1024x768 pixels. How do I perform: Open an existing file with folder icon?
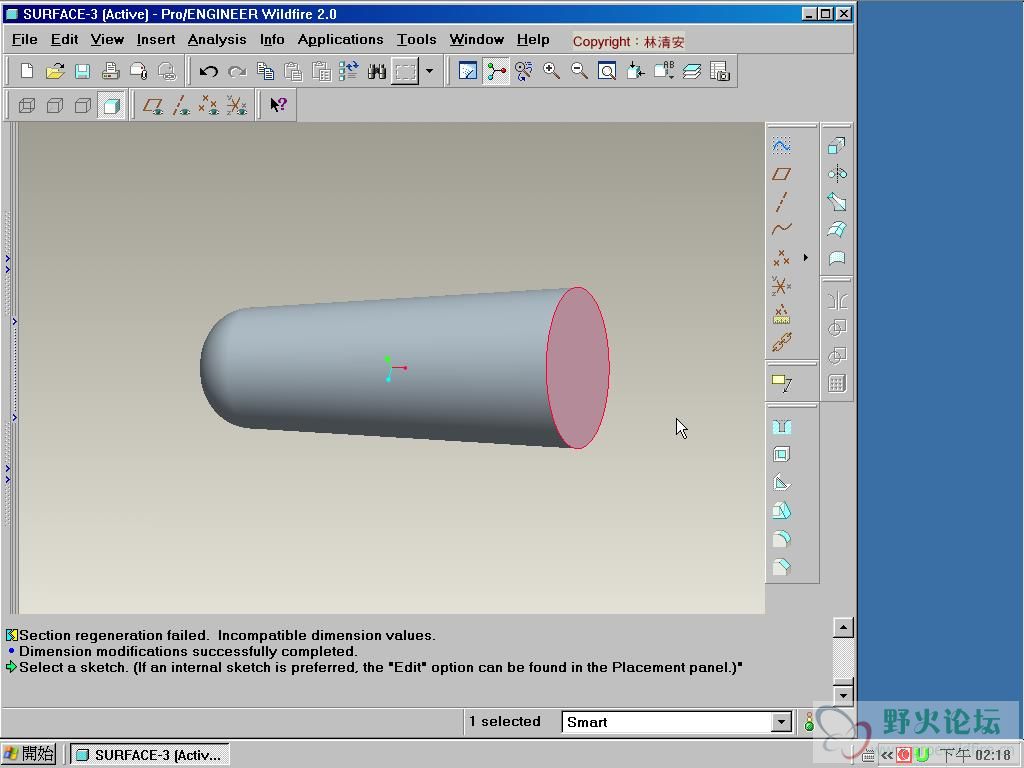(x=55, y=71)
